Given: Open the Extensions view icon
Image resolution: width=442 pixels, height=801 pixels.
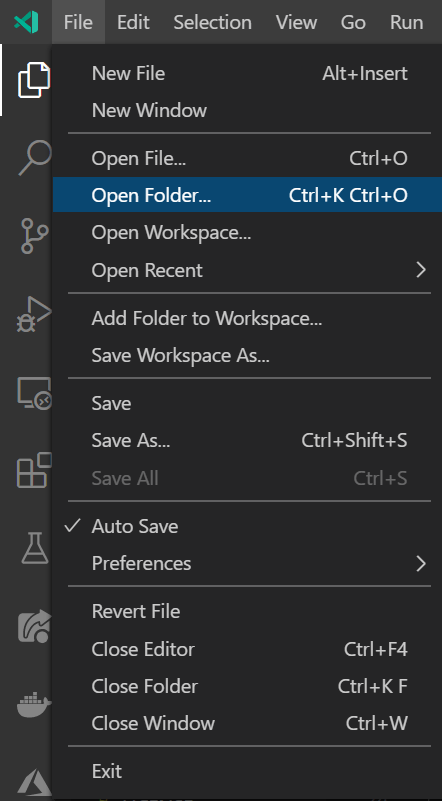Looking at the screenshot, I should 34,470.
